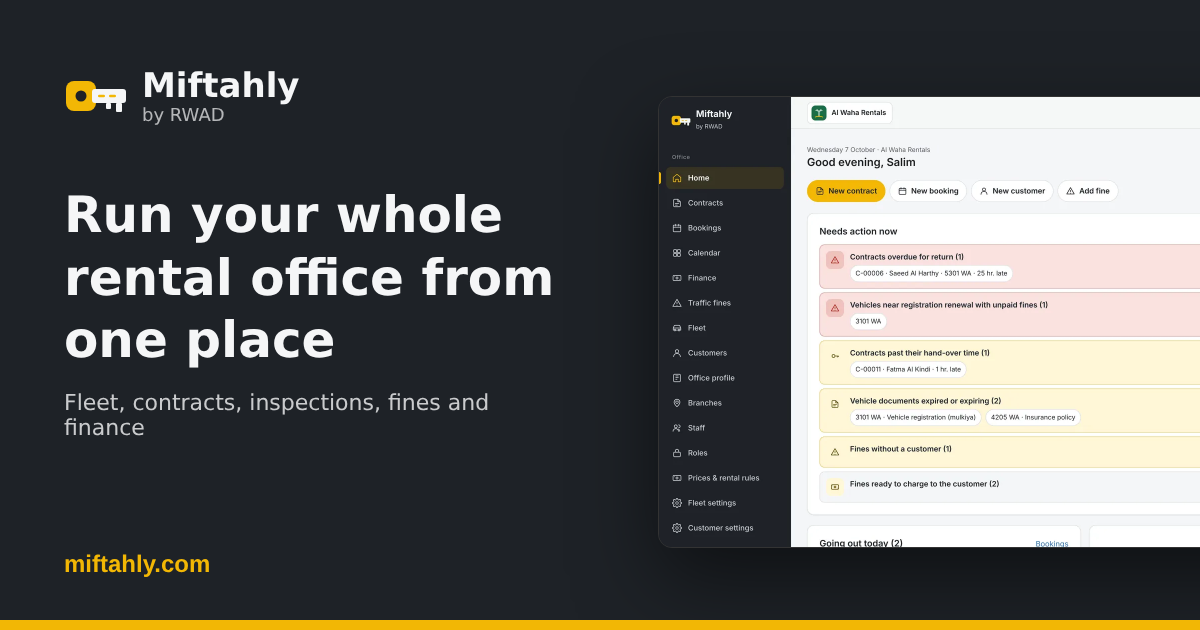Click the Office profile icon

[677, 378]
